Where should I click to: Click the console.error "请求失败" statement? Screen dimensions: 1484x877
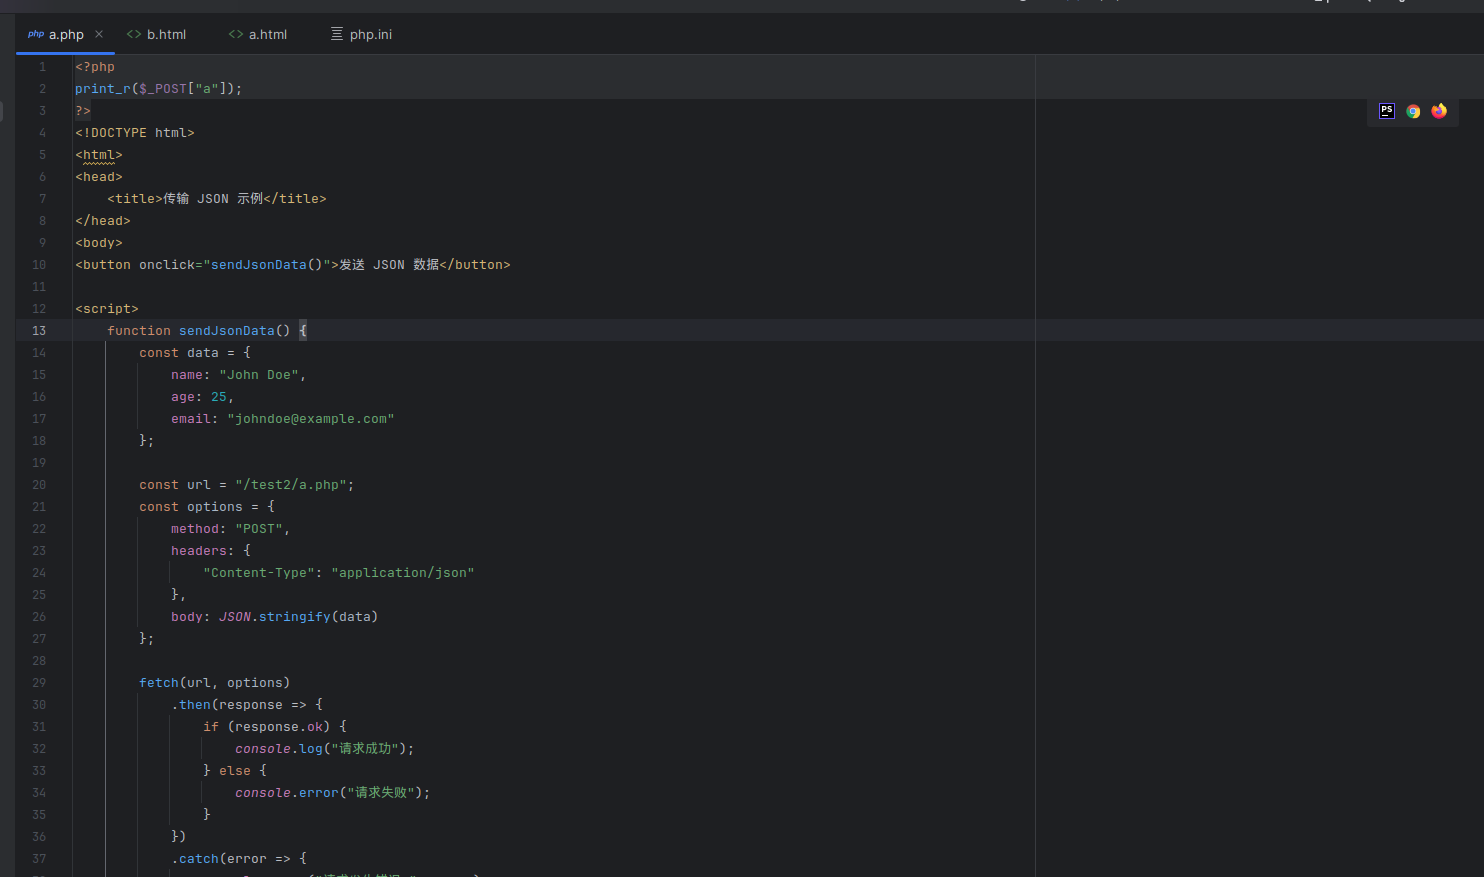tap(333, 793)
